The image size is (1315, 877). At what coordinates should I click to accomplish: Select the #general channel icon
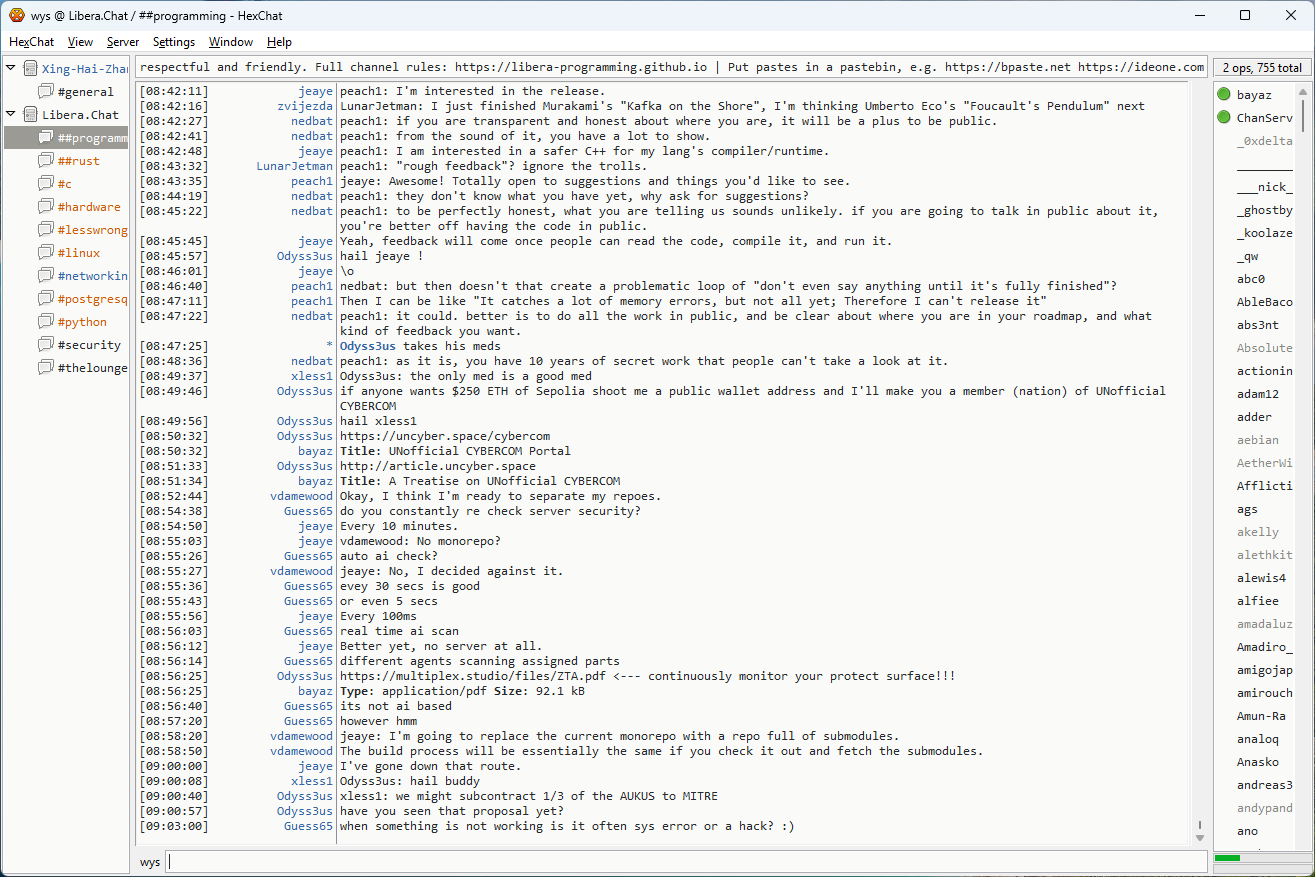click(46, 92)
